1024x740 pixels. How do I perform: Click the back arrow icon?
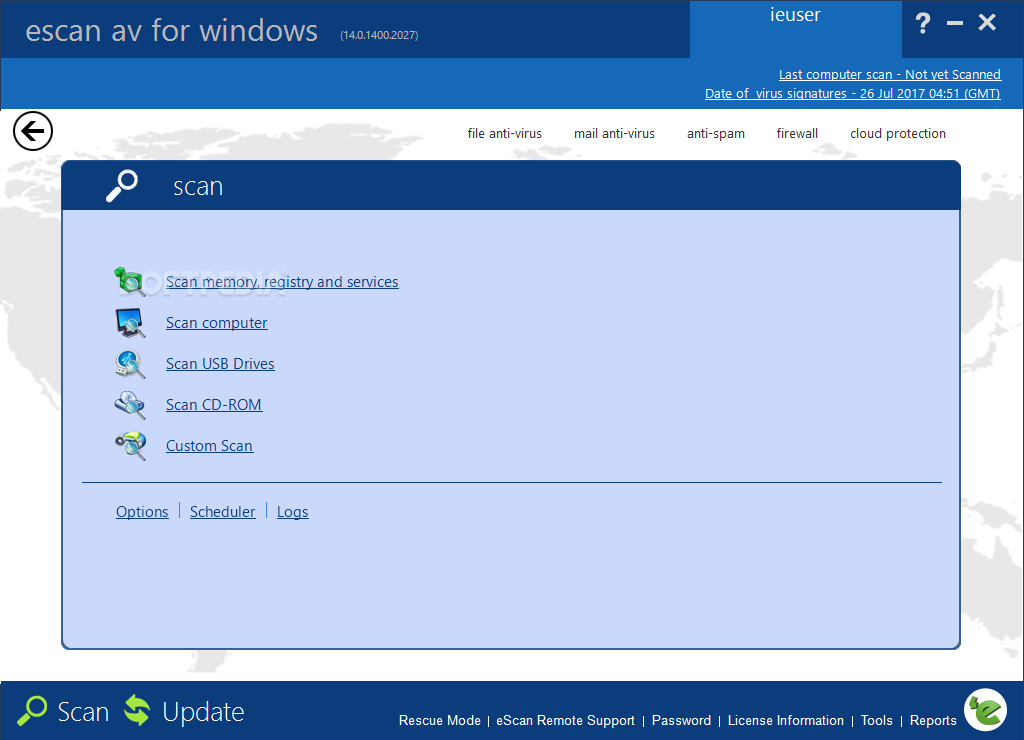click(33, 131)
